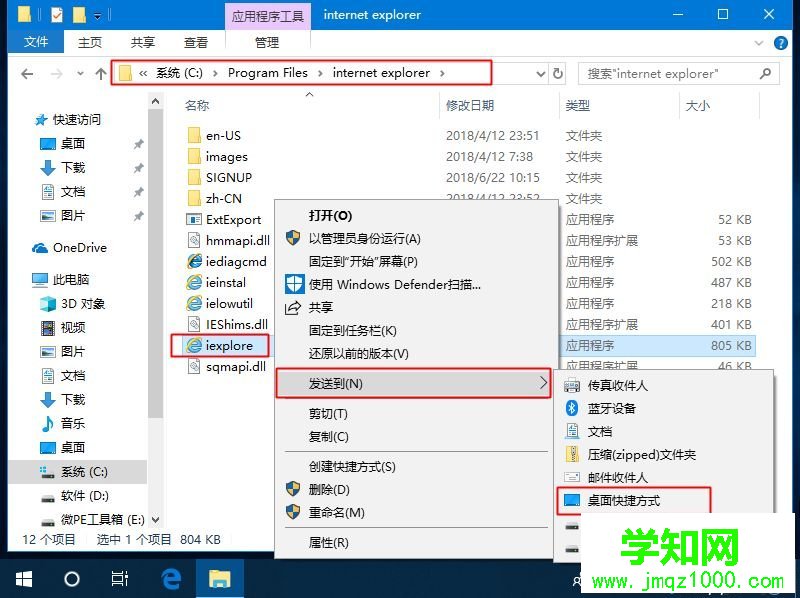Screen dimensions: 800x598
Task: Go up one level with the up arrow
Action: click(100, 73)
